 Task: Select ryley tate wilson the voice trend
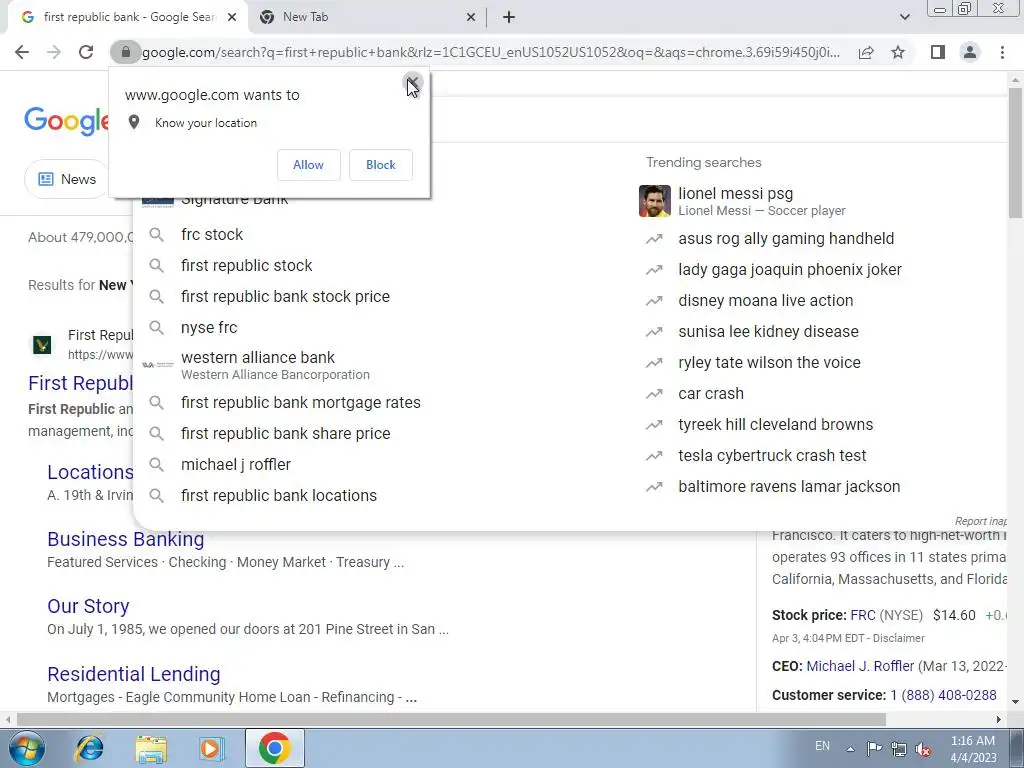pos(769,362)
